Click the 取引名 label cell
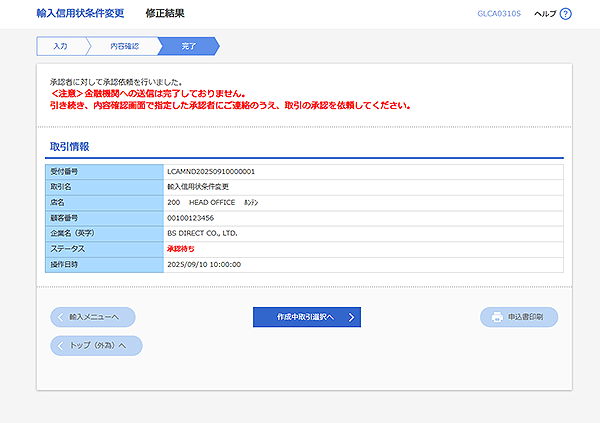 [104, 187]
